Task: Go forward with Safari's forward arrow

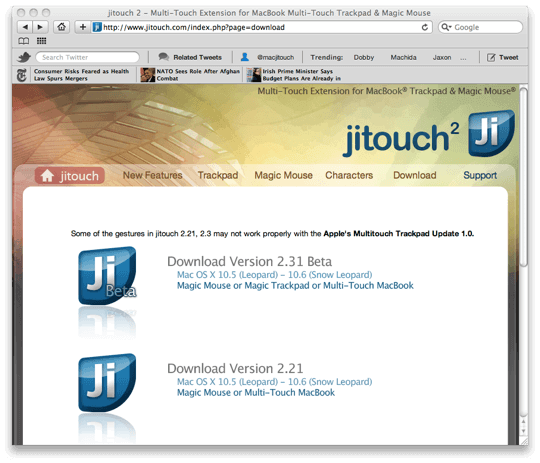Action: (40, 27)
